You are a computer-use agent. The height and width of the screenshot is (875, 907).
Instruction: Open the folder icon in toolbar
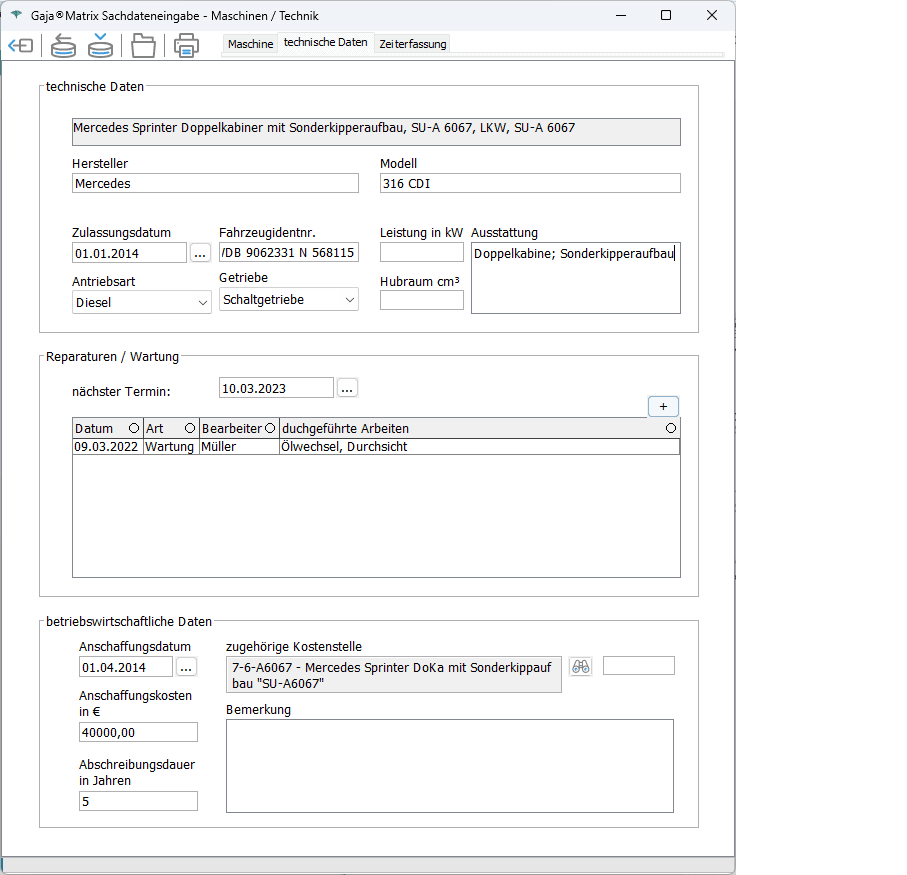(144, 46)
